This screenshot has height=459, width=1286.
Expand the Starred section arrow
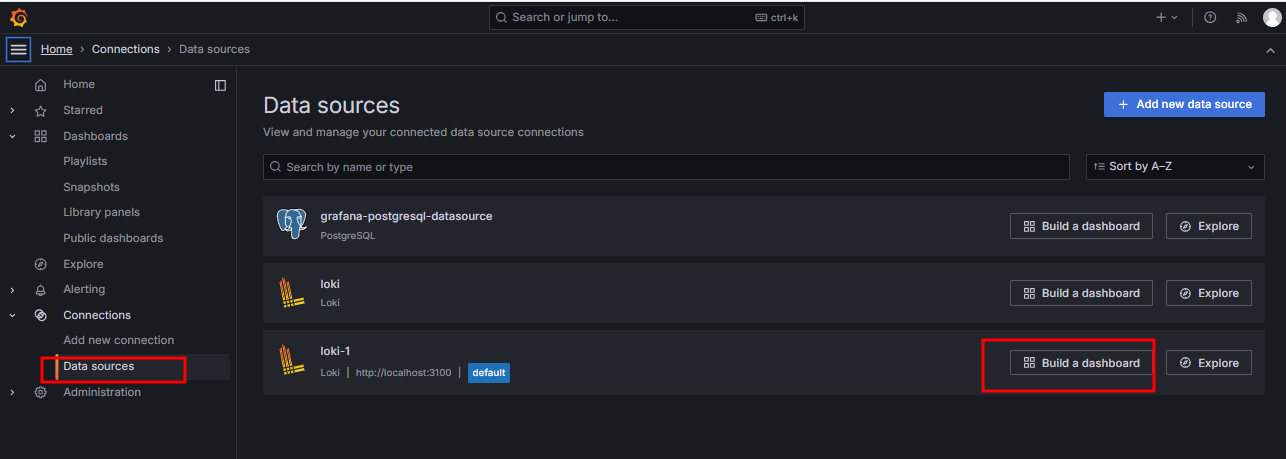click(x=12, y=111)
